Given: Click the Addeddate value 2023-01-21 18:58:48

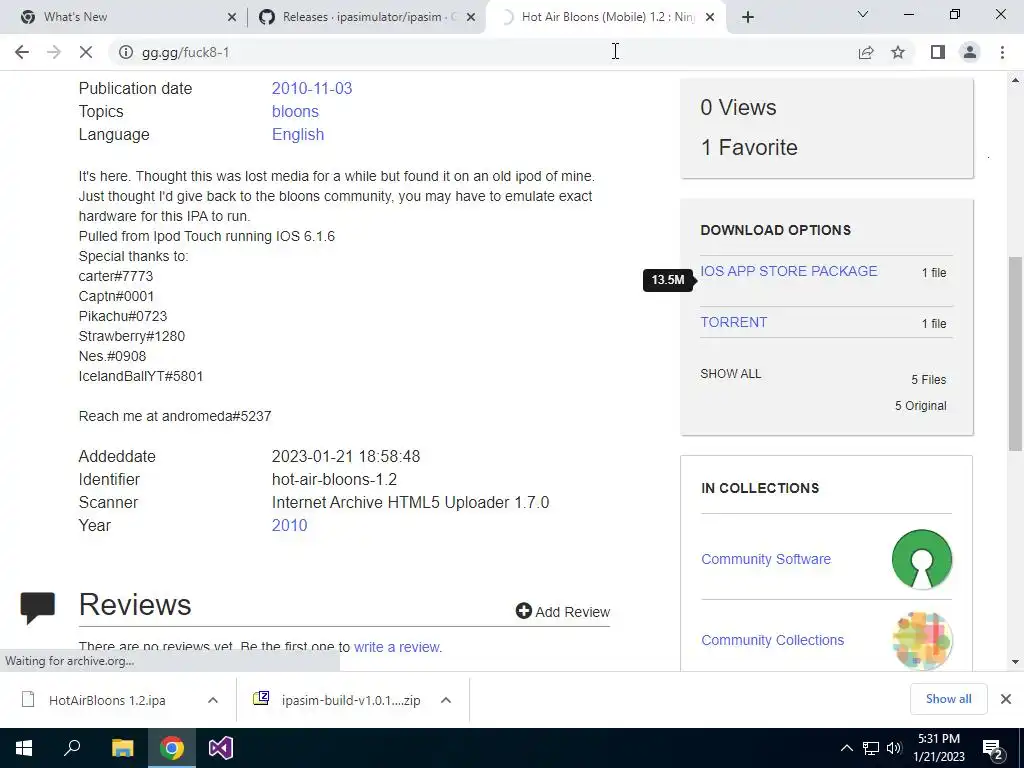Looking at the screenshot, I should [x=345, y=456].
